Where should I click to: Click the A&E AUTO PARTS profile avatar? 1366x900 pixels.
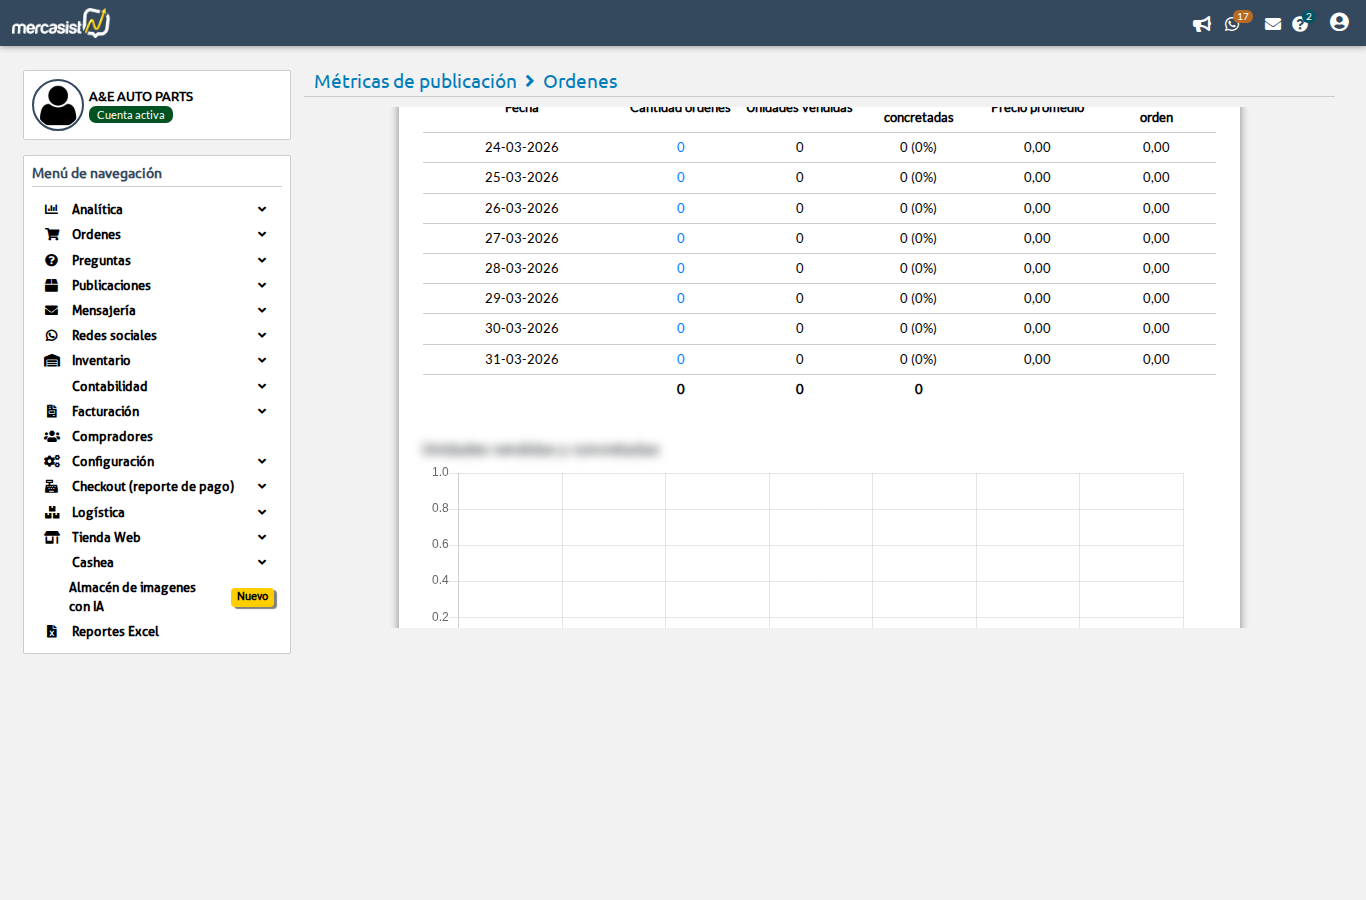[58, 105]
